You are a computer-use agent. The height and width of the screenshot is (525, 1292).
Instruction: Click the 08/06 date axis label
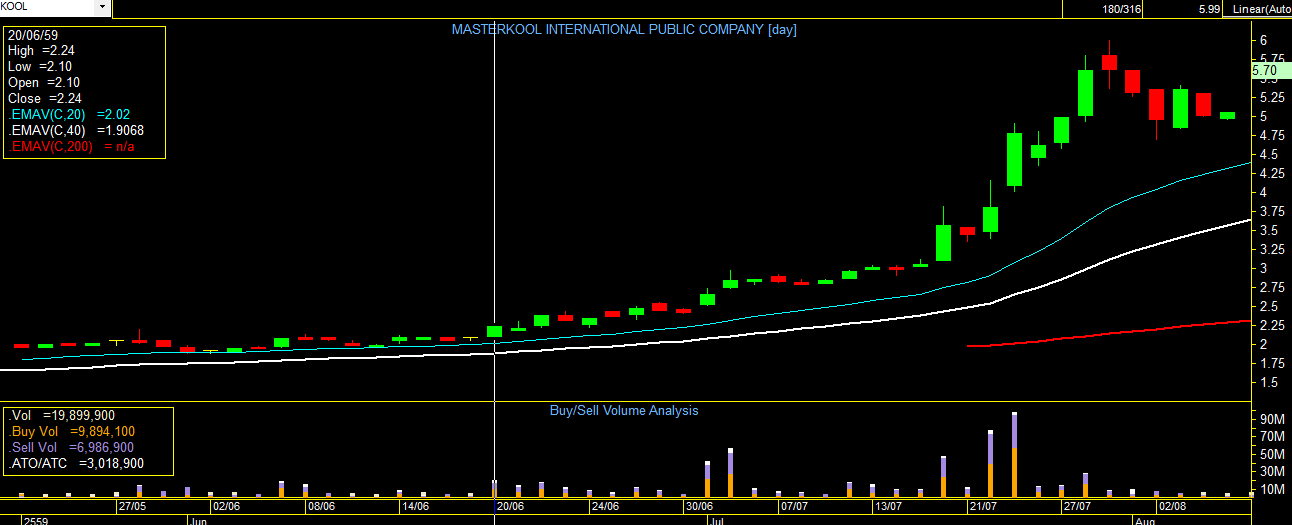tap(320, 507)
